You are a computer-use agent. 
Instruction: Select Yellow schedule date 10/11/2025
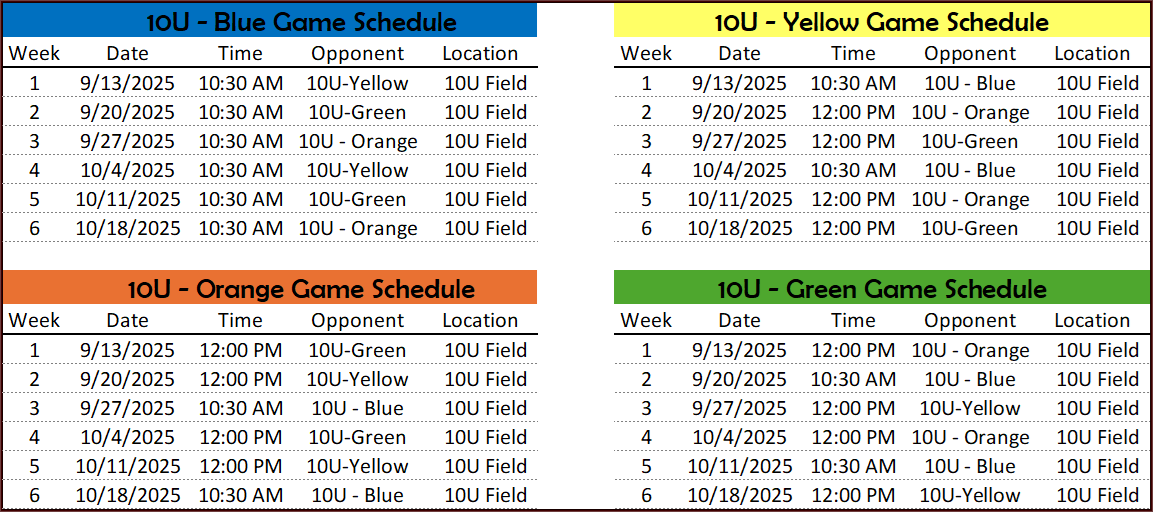tap(740, 199)
